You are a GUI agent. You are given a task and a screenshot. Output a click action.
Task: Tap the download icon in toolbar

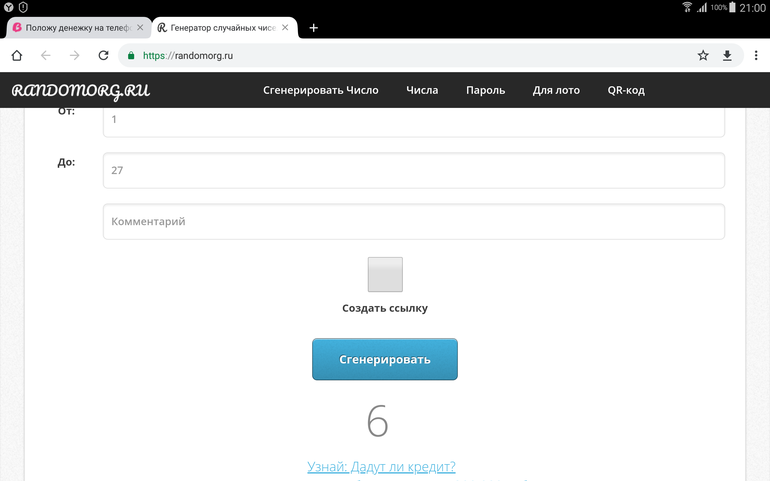pos(728,56)
